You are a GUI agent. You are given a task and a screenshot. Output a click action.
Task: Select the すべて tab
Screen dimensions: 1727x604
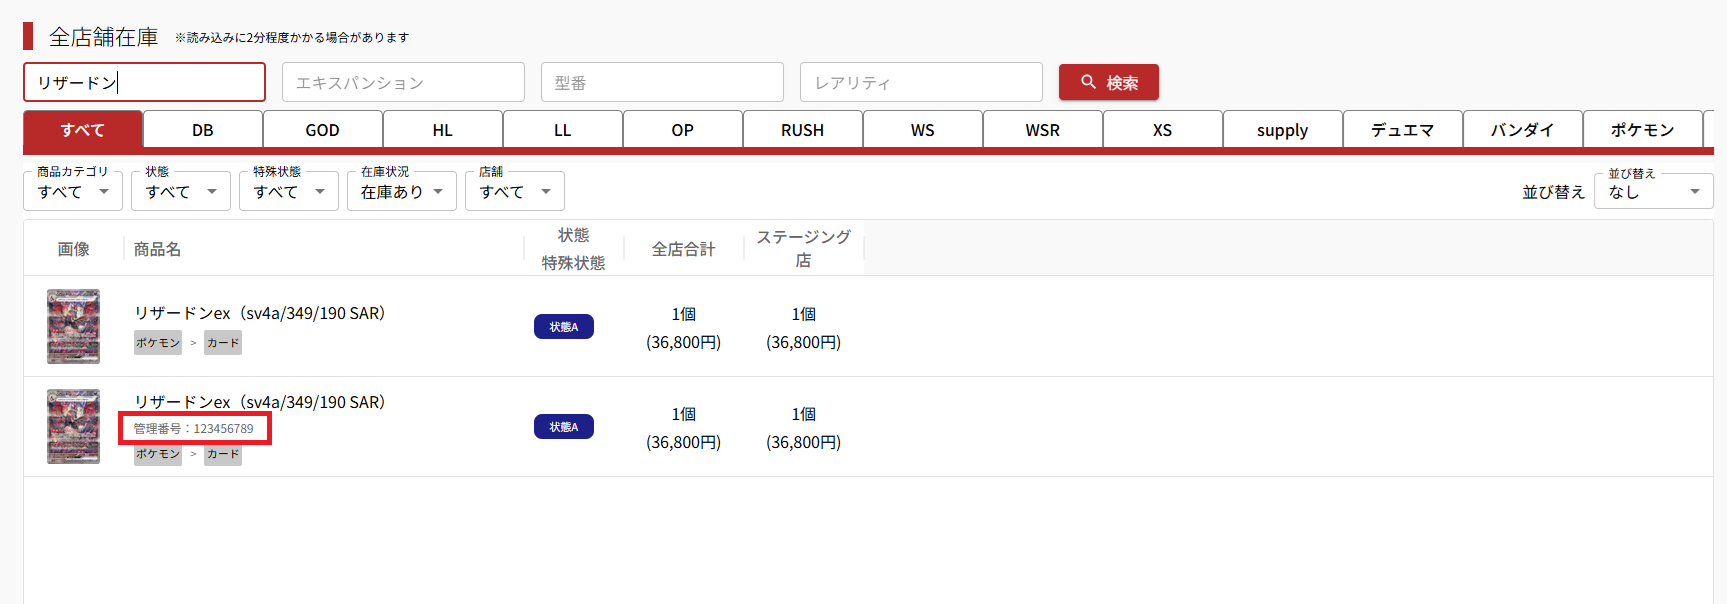pyautogui.click(x=83, y=130)
